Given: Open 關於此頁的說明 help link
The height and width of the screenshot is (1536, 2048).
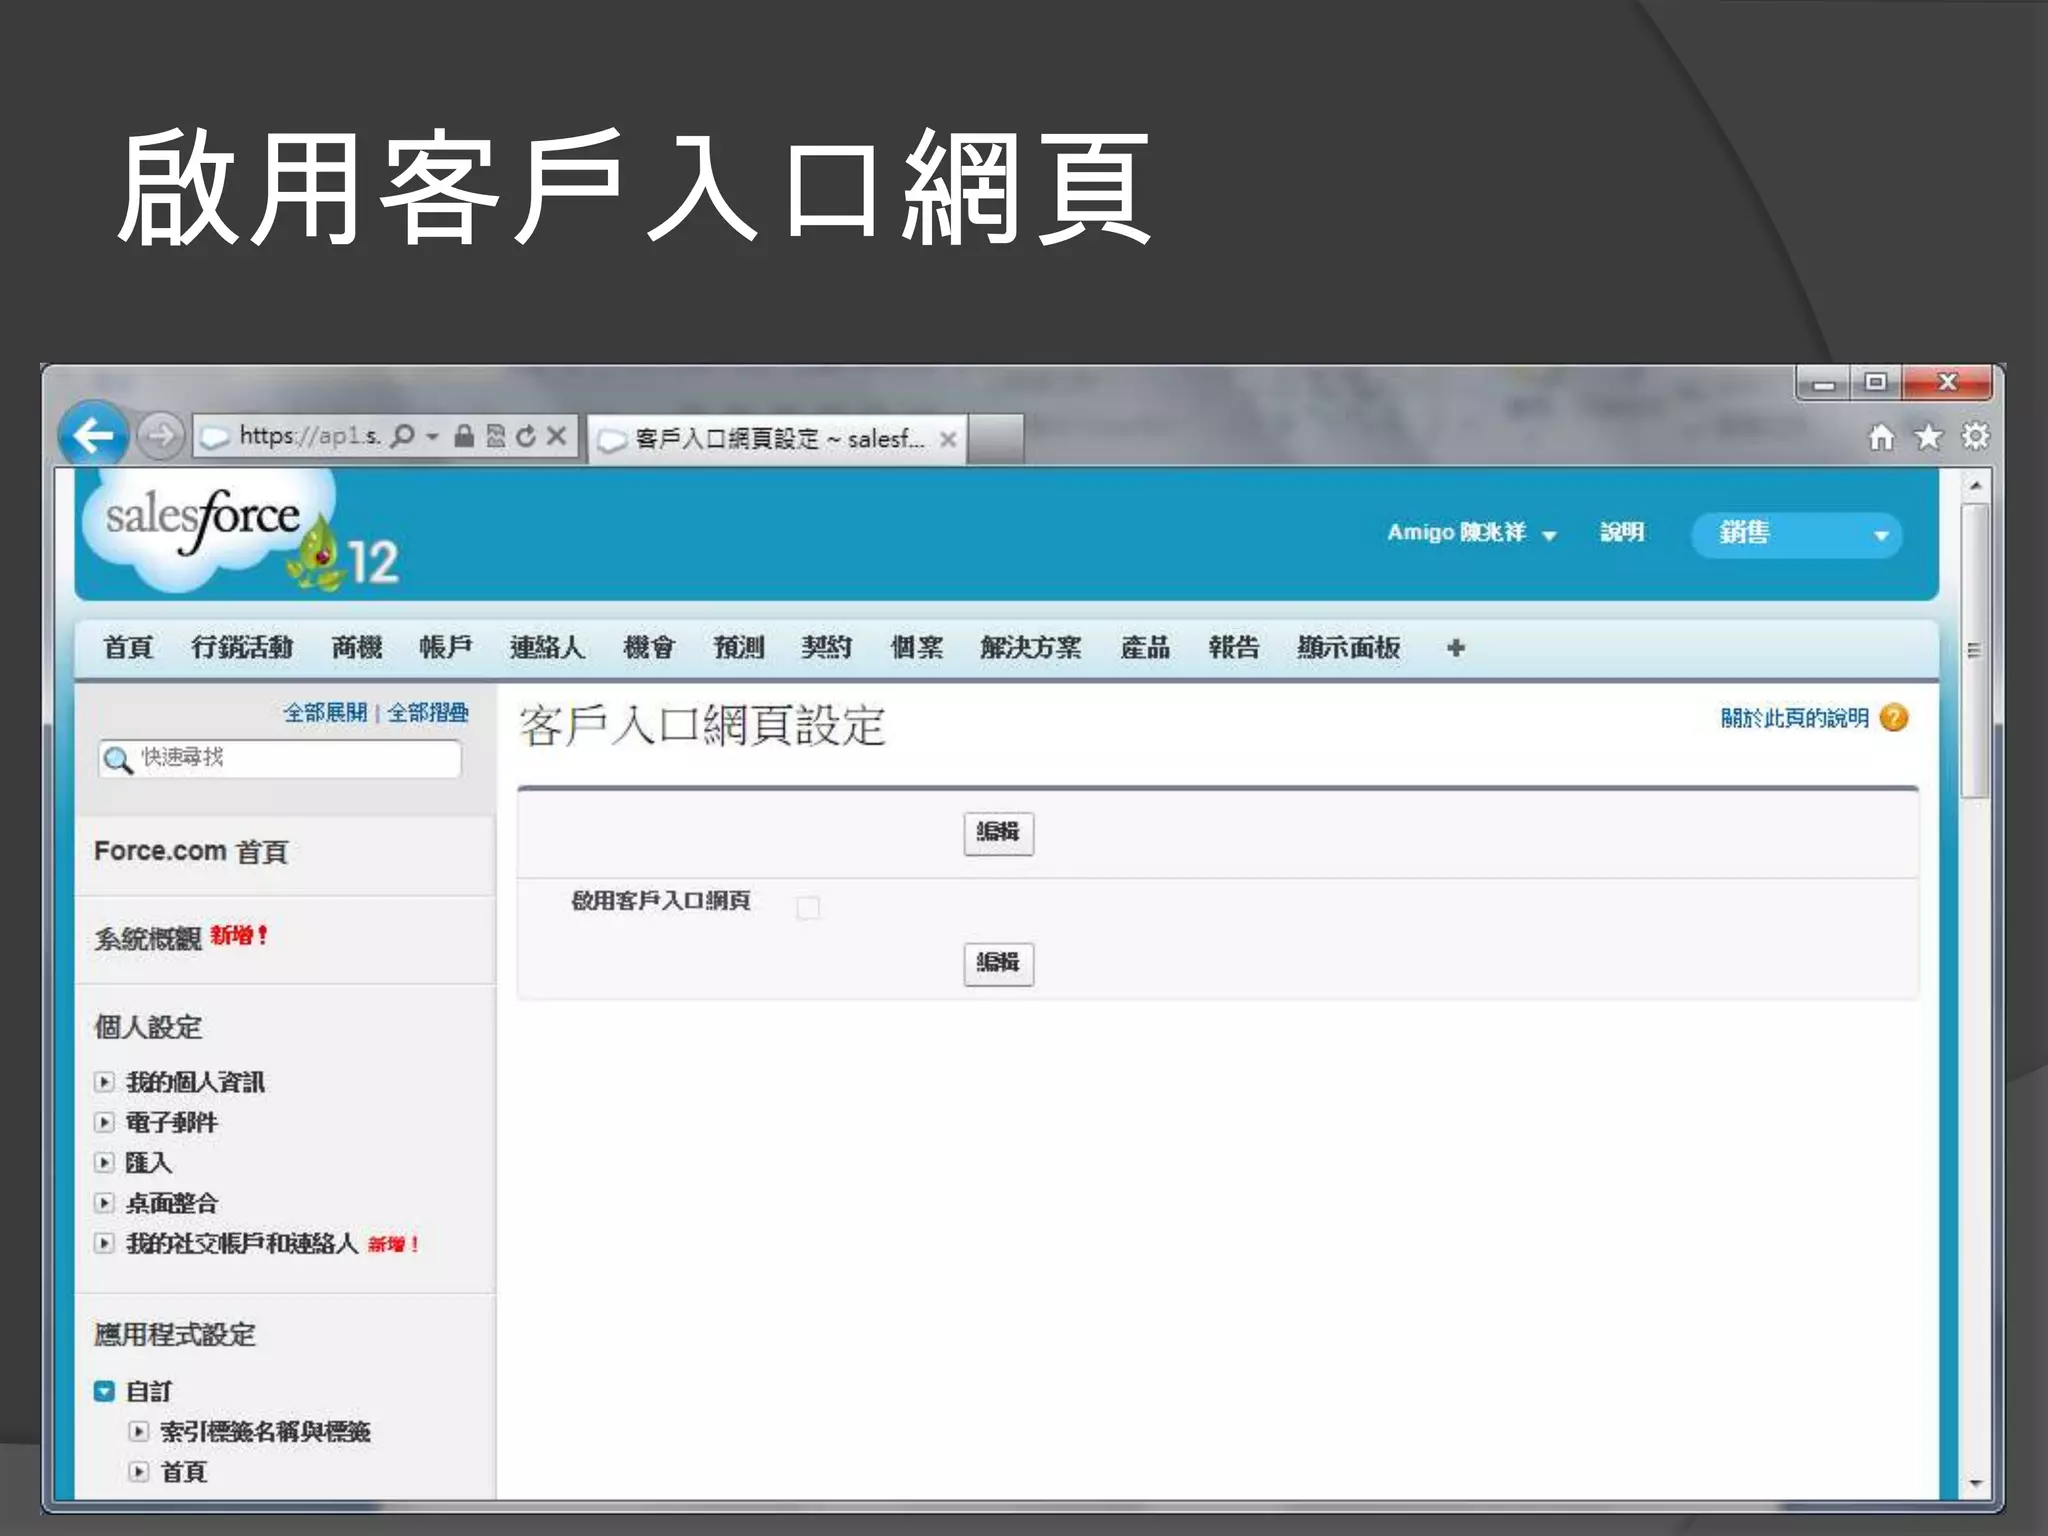Looking at the screenshot, I should pyautogui.click(x=1795, y=718).
